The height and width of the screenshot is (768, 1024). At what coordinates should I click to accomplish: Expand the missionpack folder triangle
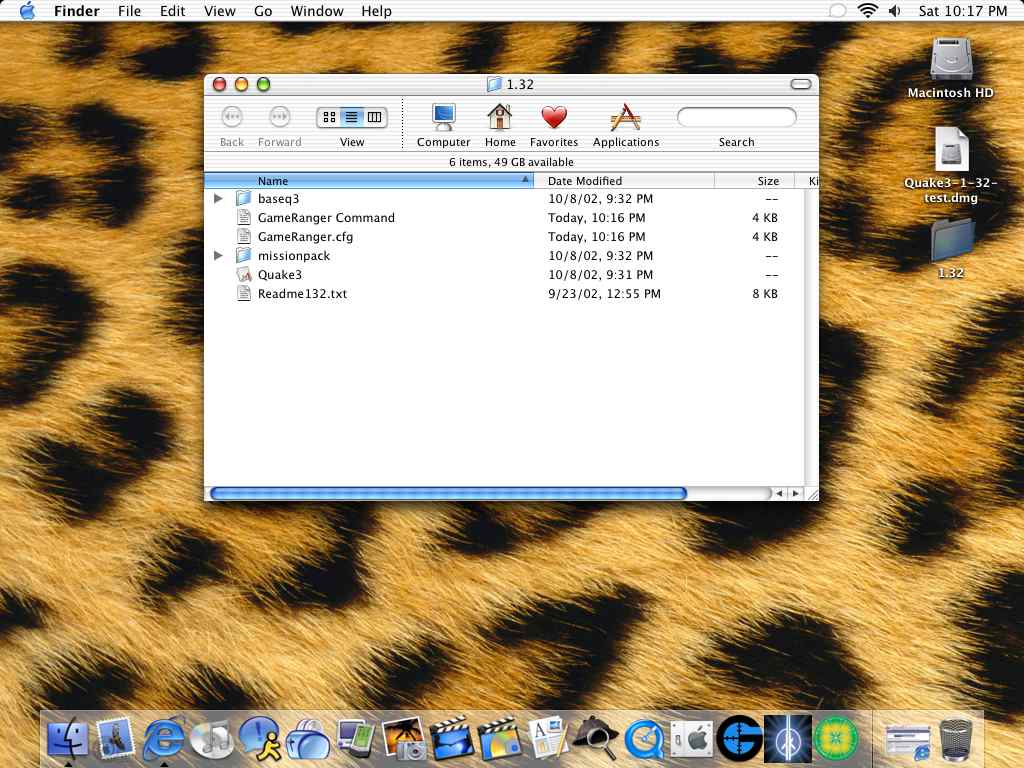pos(218,255)
